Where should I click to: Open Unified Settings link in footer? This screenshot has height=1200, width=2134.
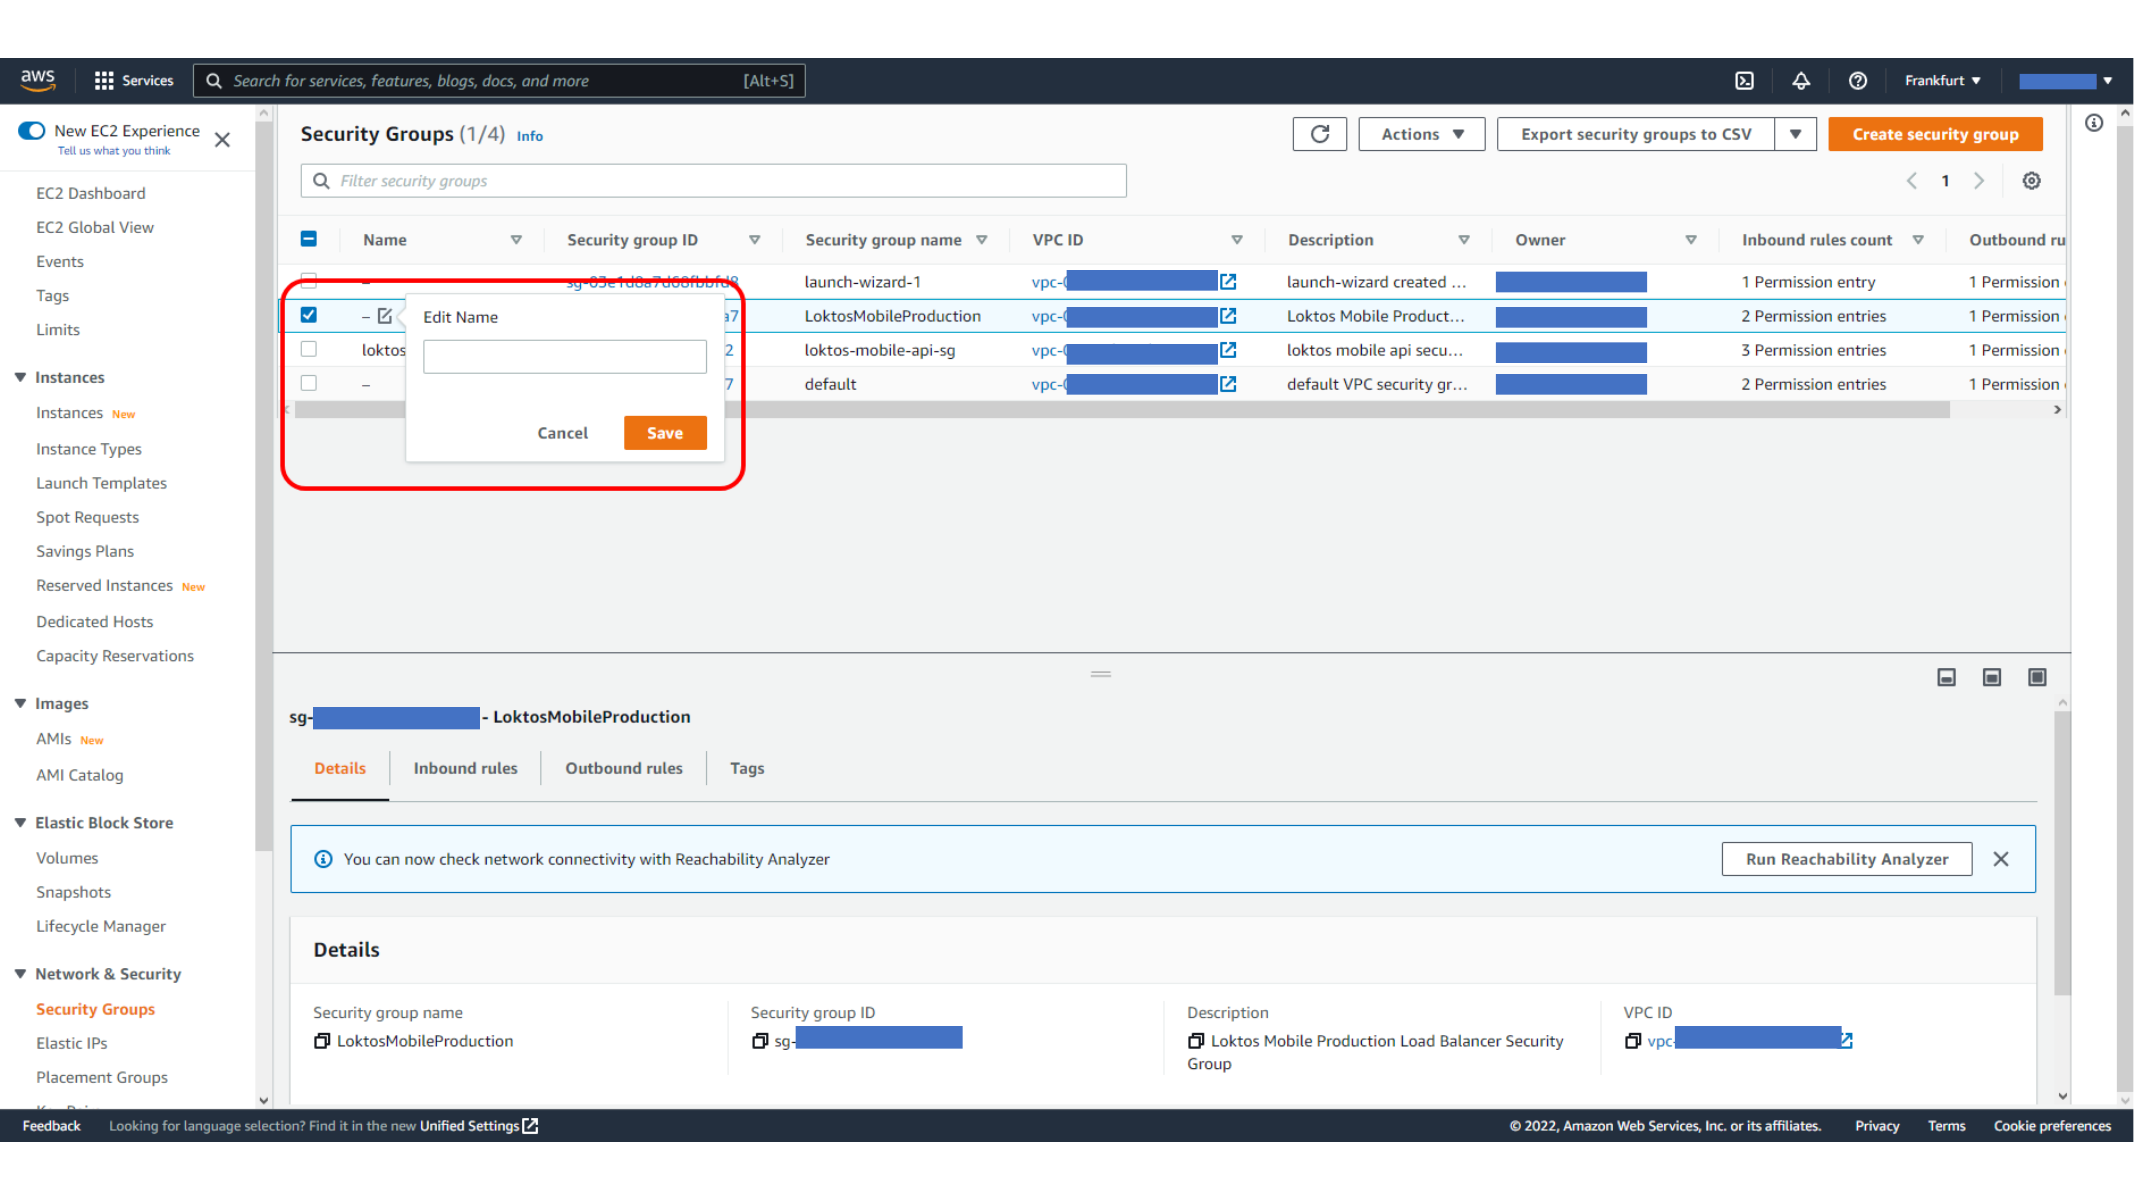479,1126
